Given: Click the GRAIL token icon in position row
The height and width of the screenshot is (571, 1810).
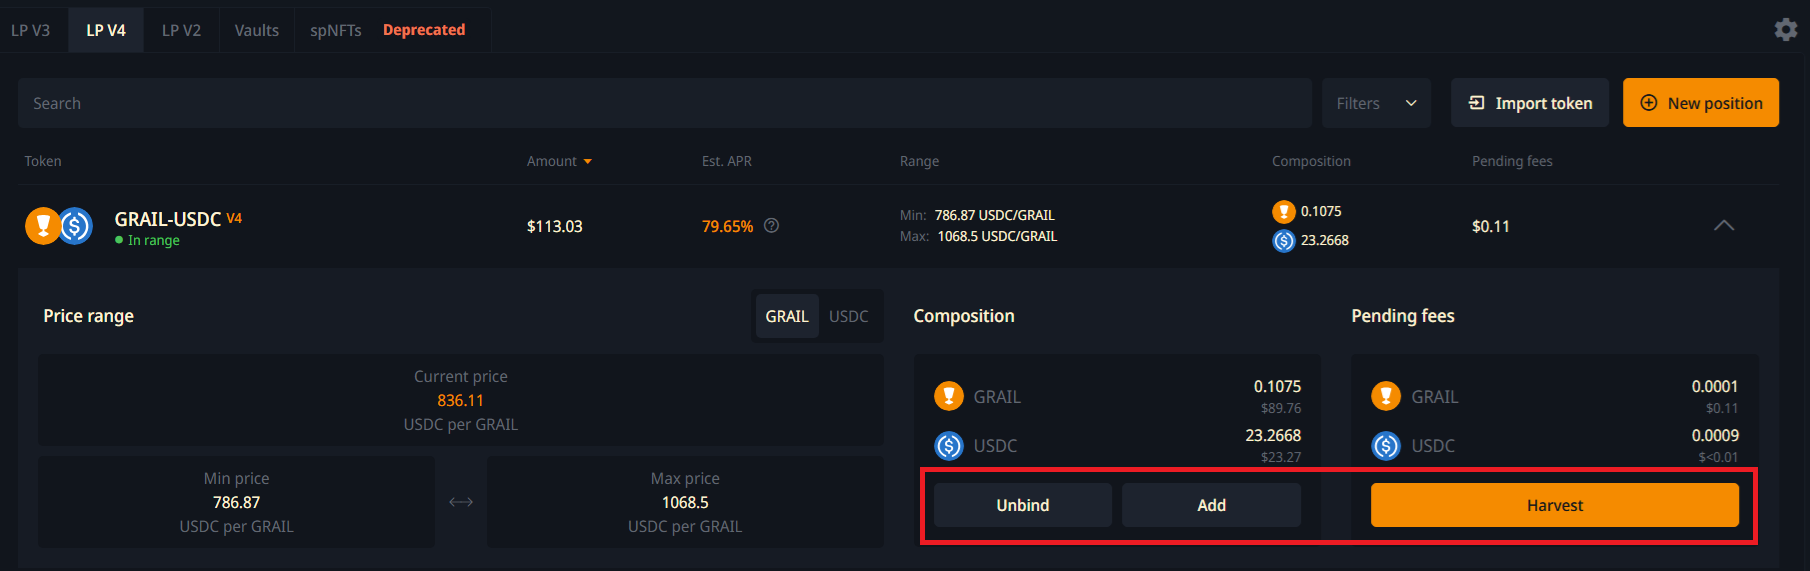Looking at the screenshot, I should pyautogui.click(x=42, y=226).
